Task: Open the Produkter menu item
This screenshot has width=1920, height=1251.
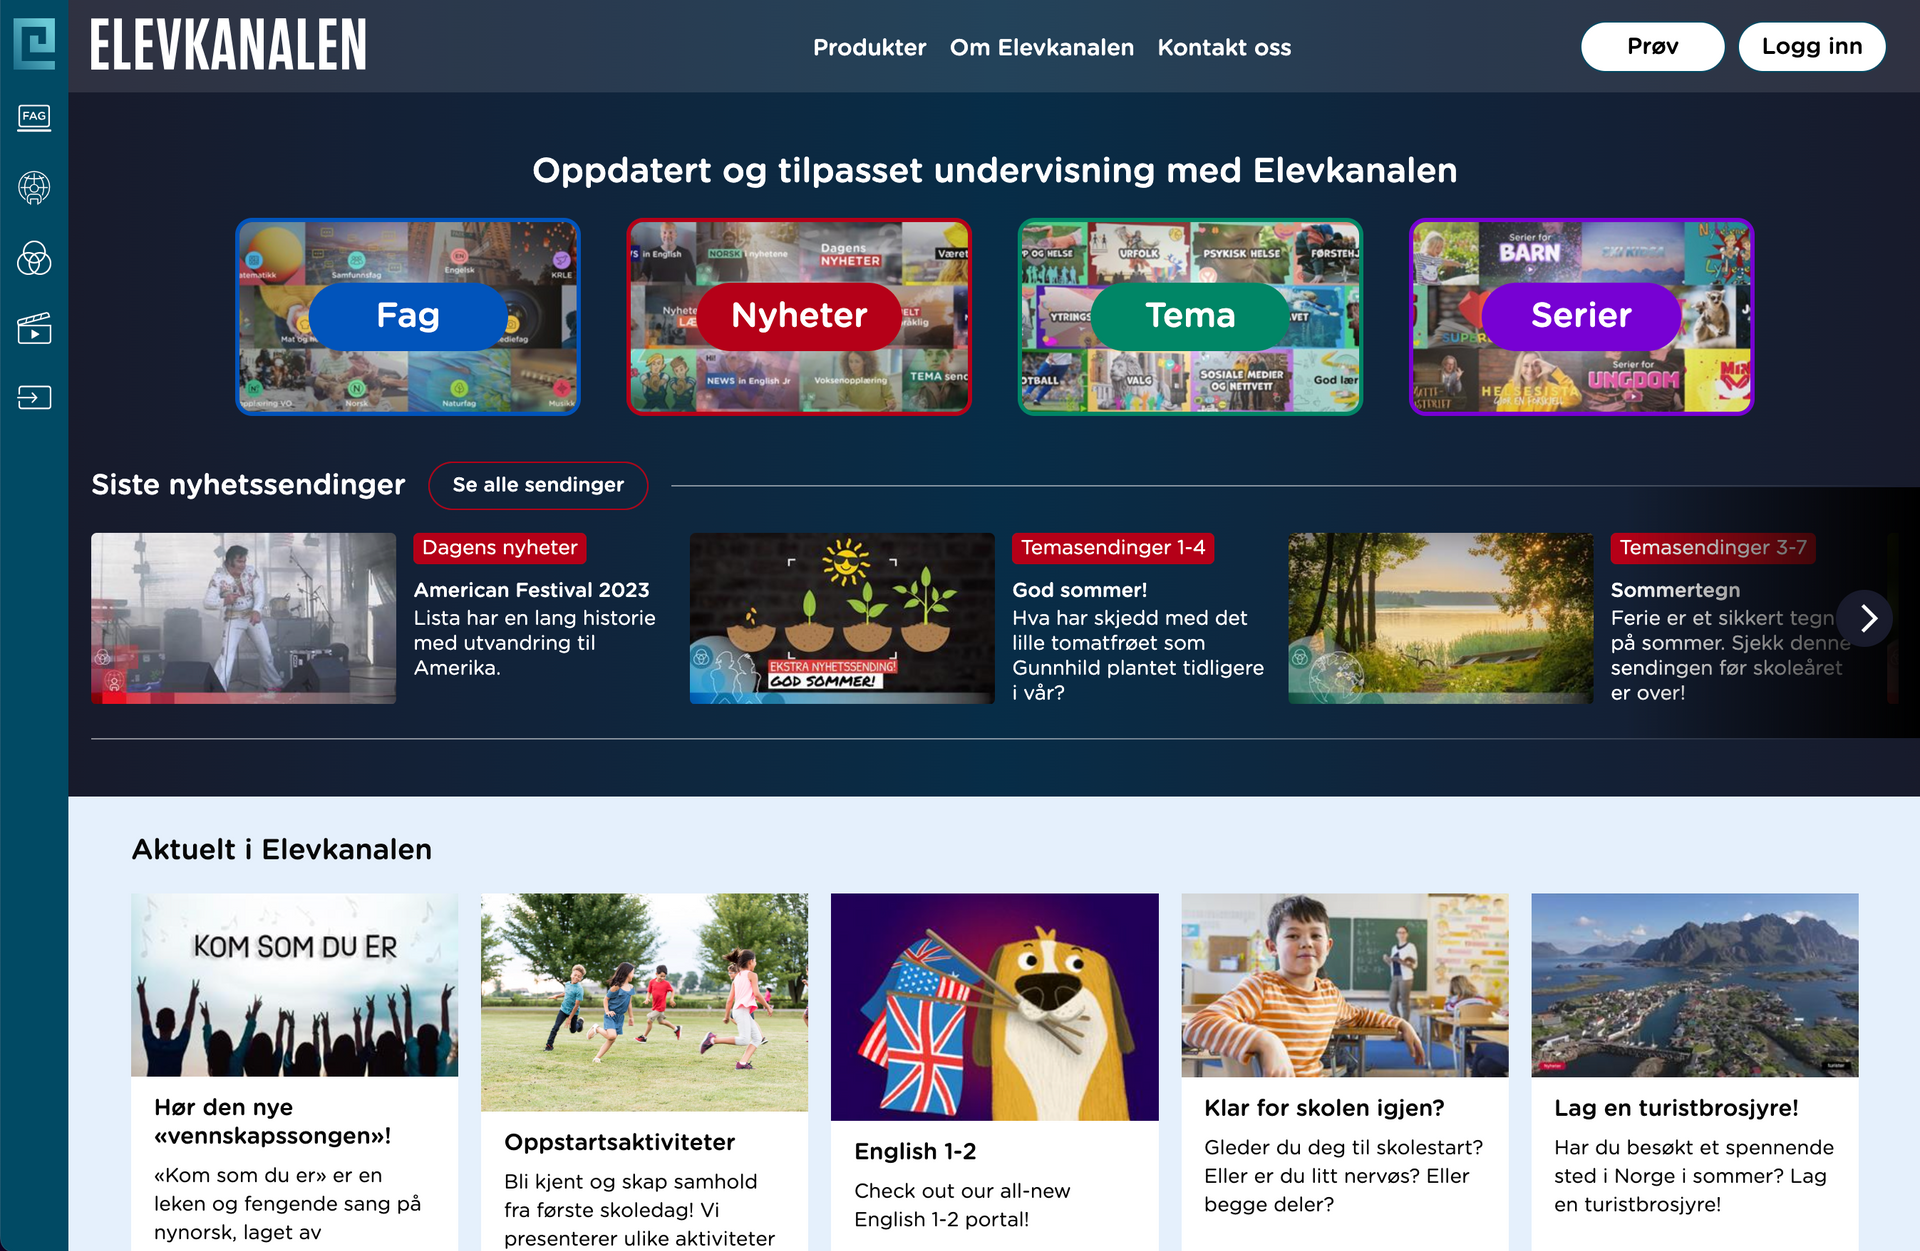Action: point(869,47)
